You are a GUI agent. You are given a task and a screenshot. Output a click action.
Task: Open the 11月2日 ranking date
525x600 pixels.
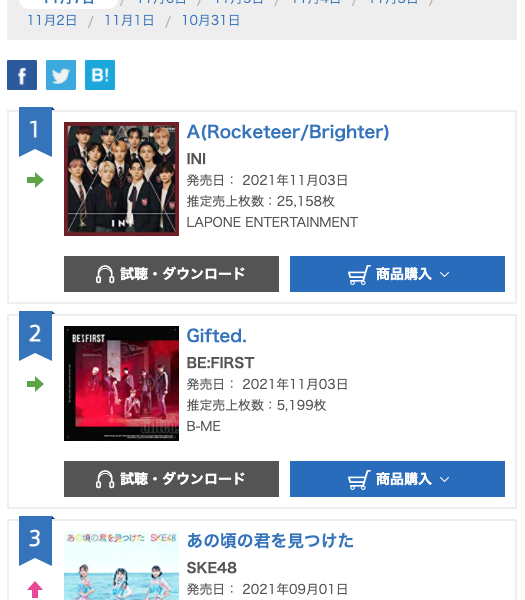click(52, 20)
